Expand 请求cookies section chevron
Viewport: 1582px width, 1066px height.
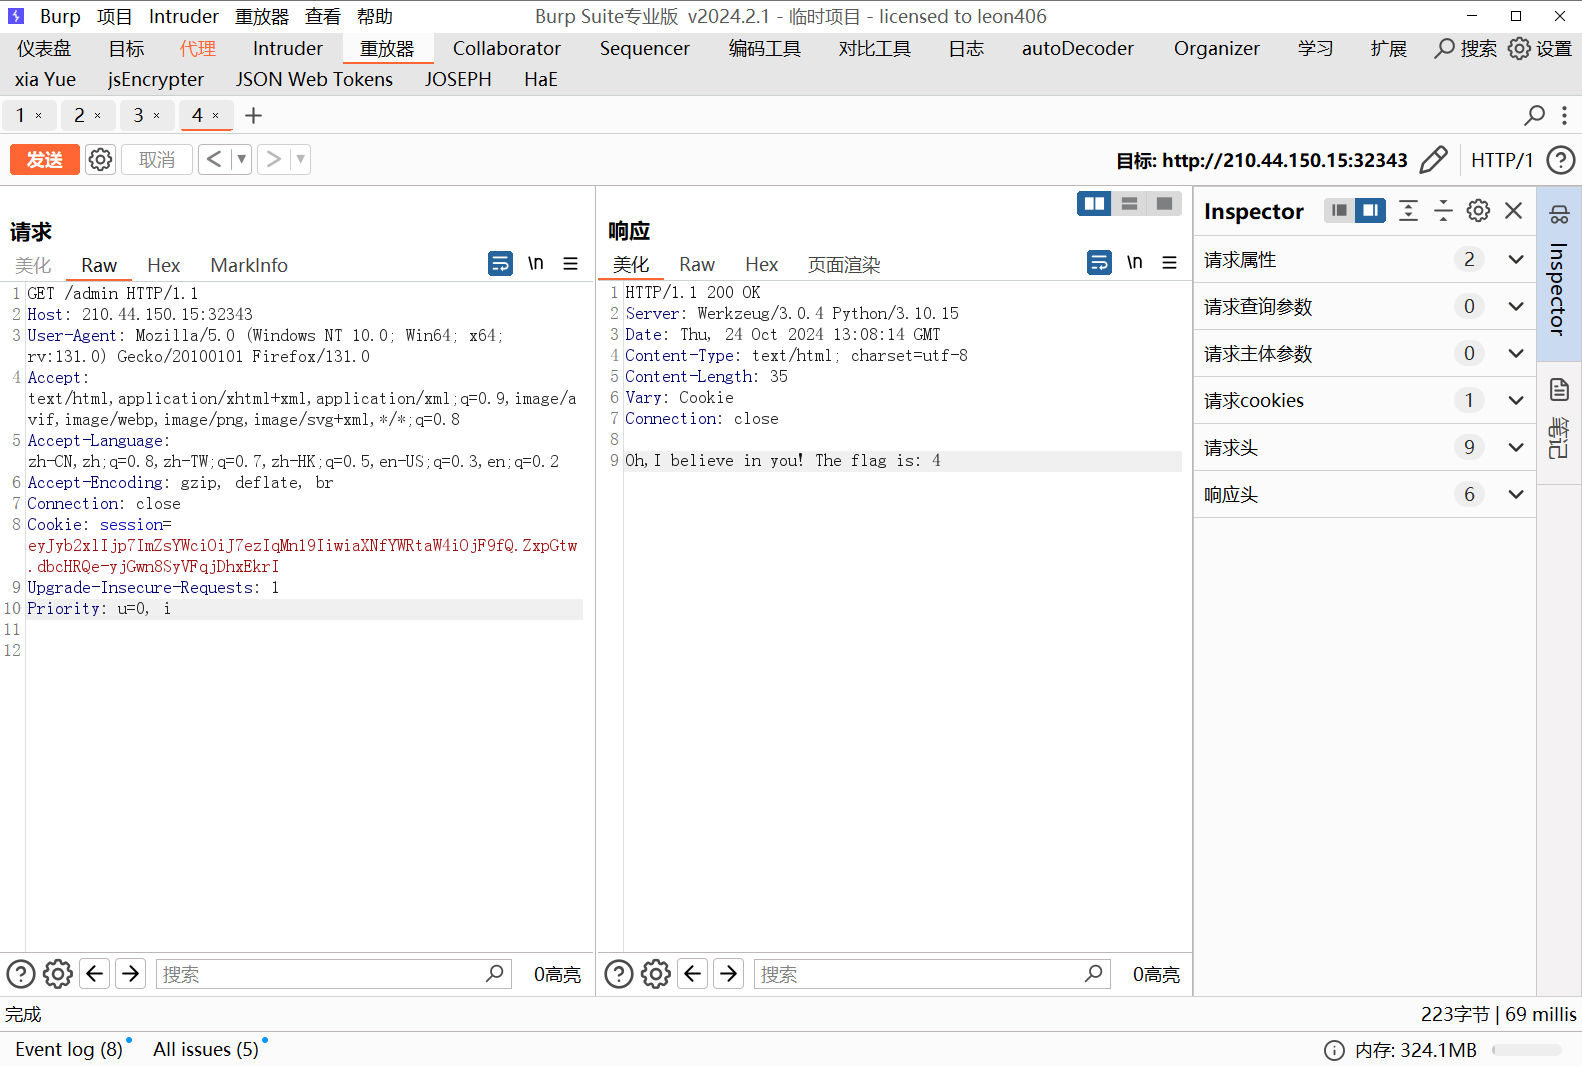pos(1516,401)
